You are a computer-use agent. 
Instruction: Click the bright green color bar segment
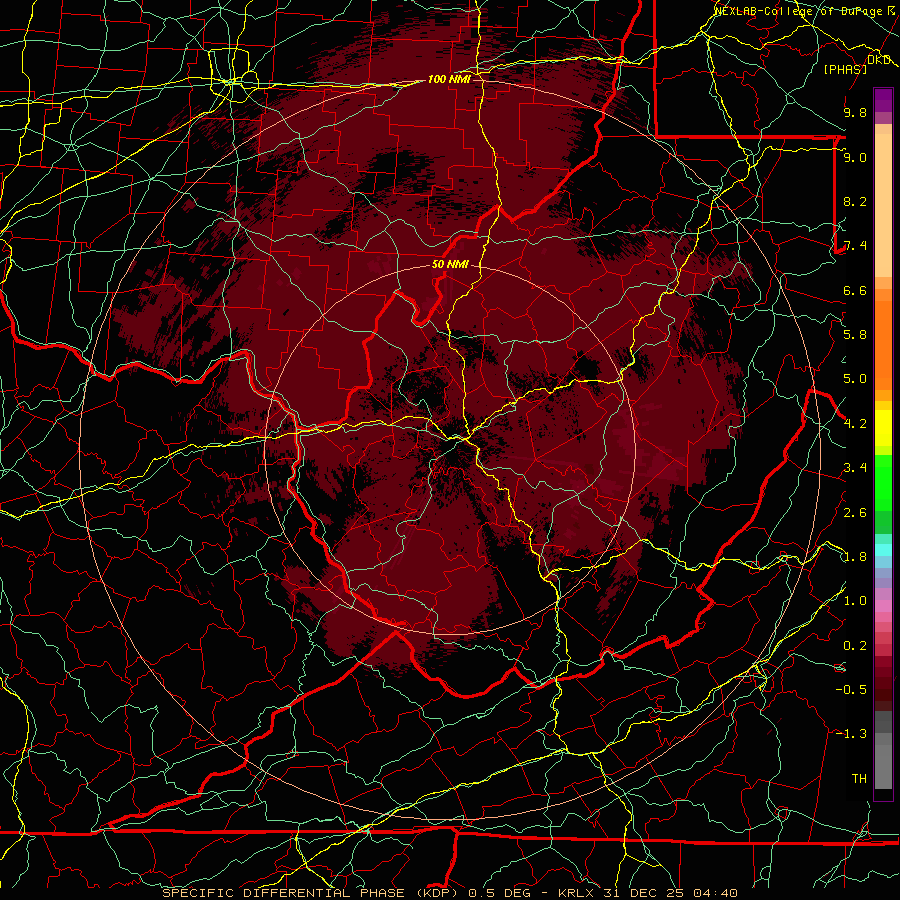coord(883,483)
